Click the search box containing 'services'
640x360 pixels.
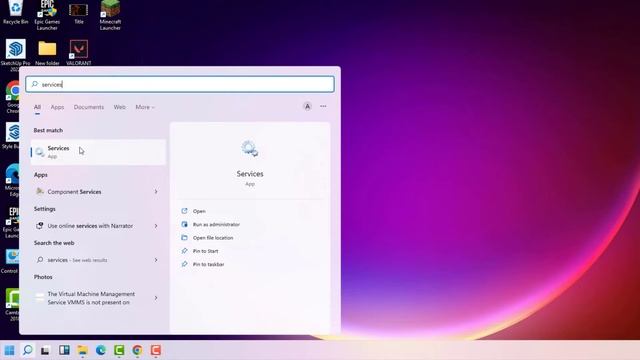tap(180, 84)
